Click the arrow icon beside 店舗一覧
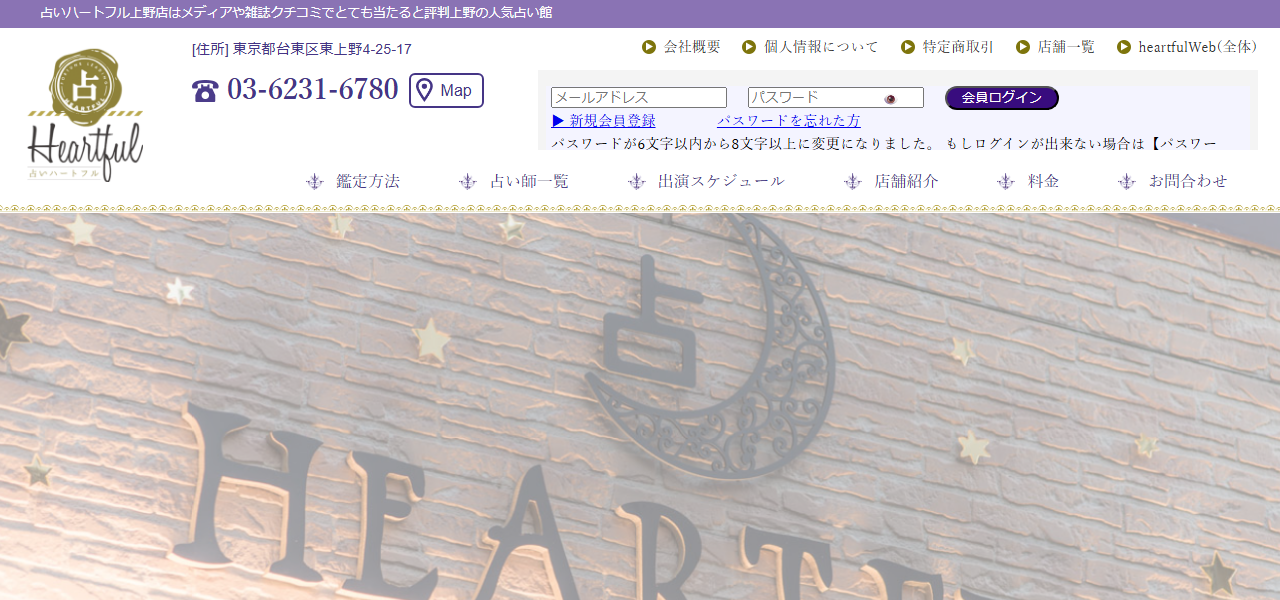Viewport: 1280px width, 600px height. (1023, 47)
